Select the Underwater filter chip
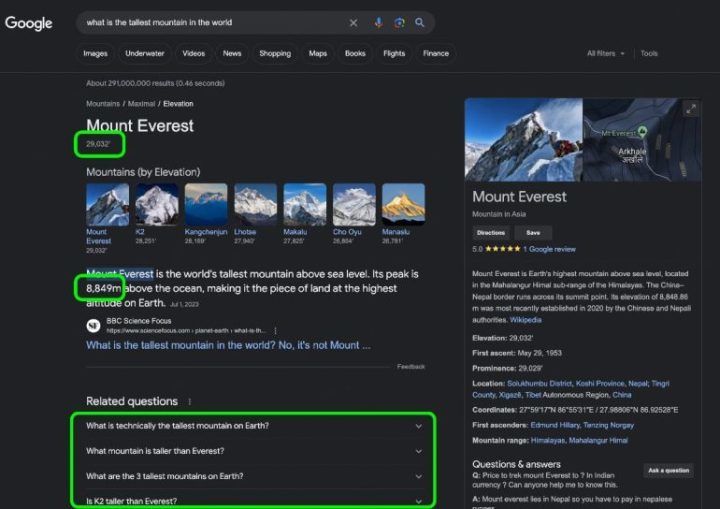This screenshot has width=720, height=509. [145, 53]
